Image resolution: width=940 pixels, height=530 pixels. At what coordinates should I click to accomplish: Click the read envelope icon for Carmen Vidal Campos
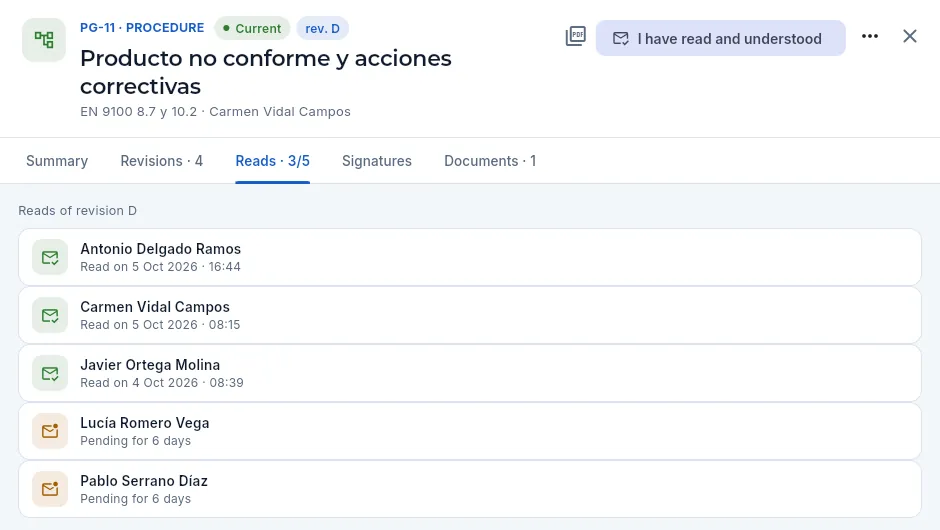[50, 315]
